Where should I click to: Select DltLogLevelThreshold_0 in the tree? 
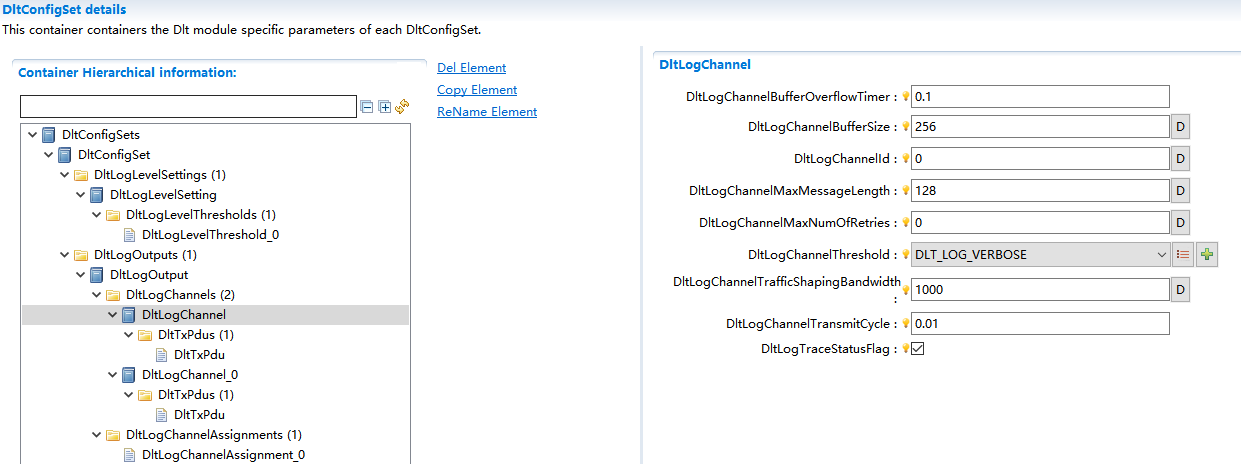click(x=210, y=235)
